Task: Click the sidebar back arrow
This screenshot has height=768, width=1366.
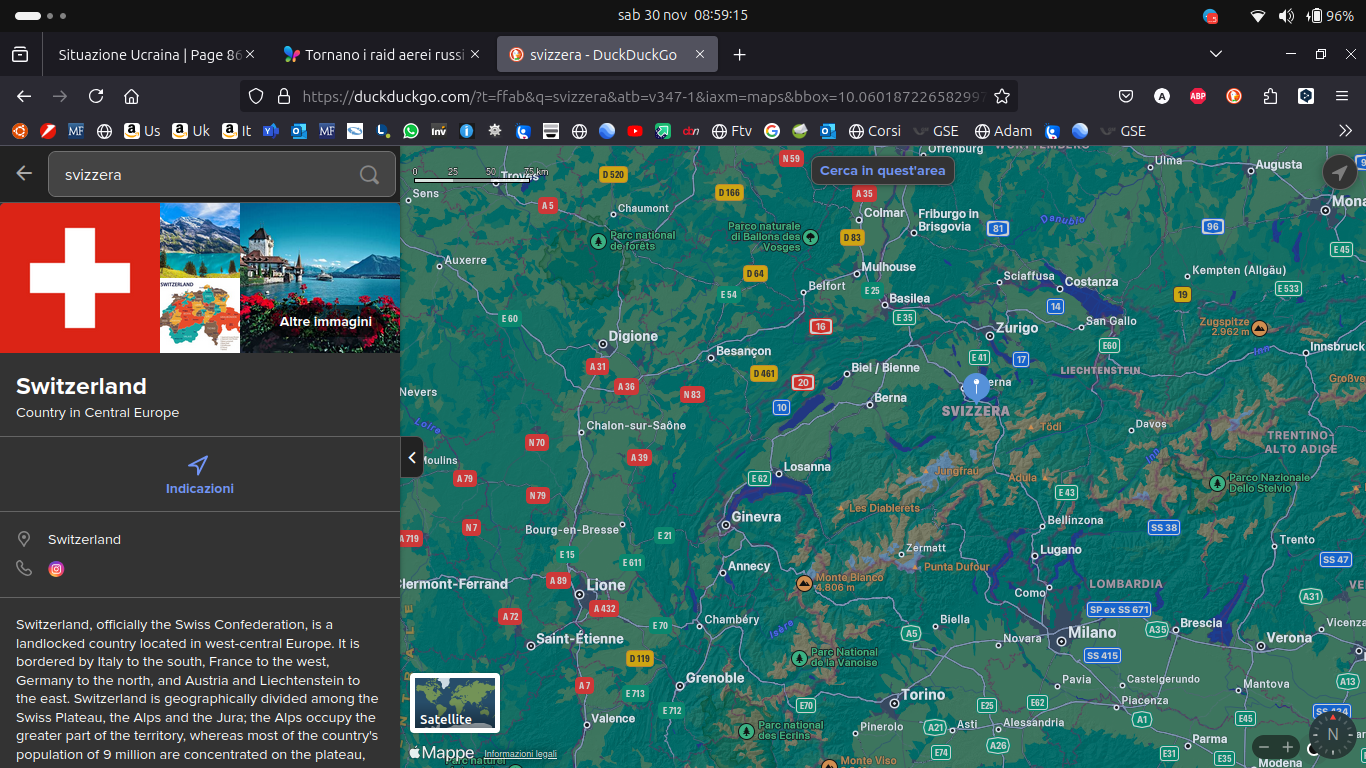Action: 24,174
